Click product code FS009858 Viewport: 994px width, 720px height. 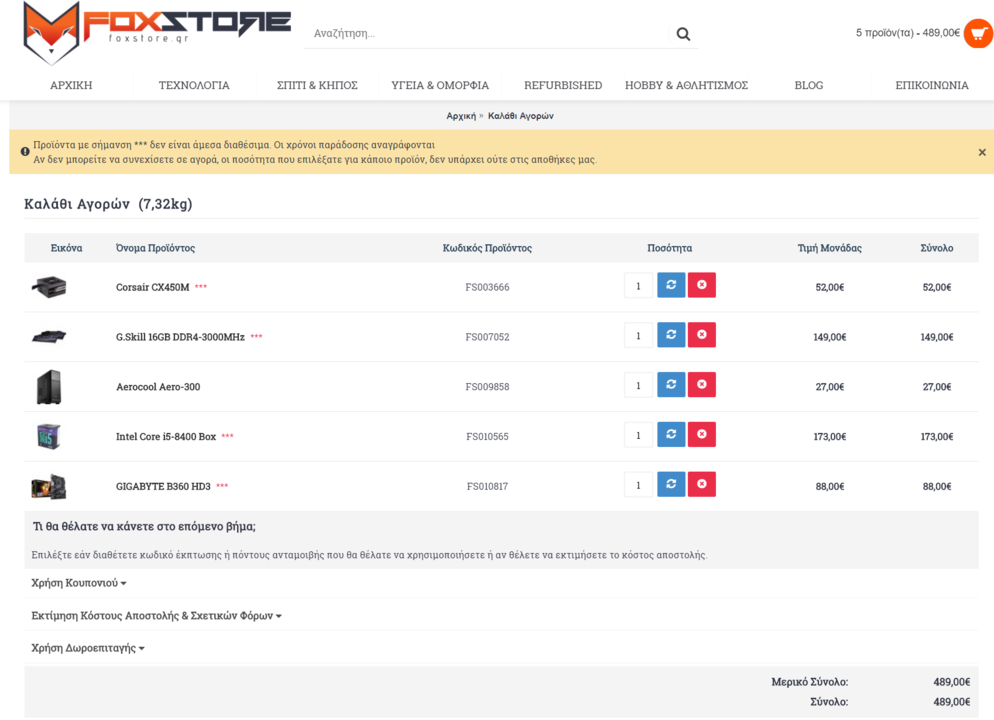(x=487, y=387)
